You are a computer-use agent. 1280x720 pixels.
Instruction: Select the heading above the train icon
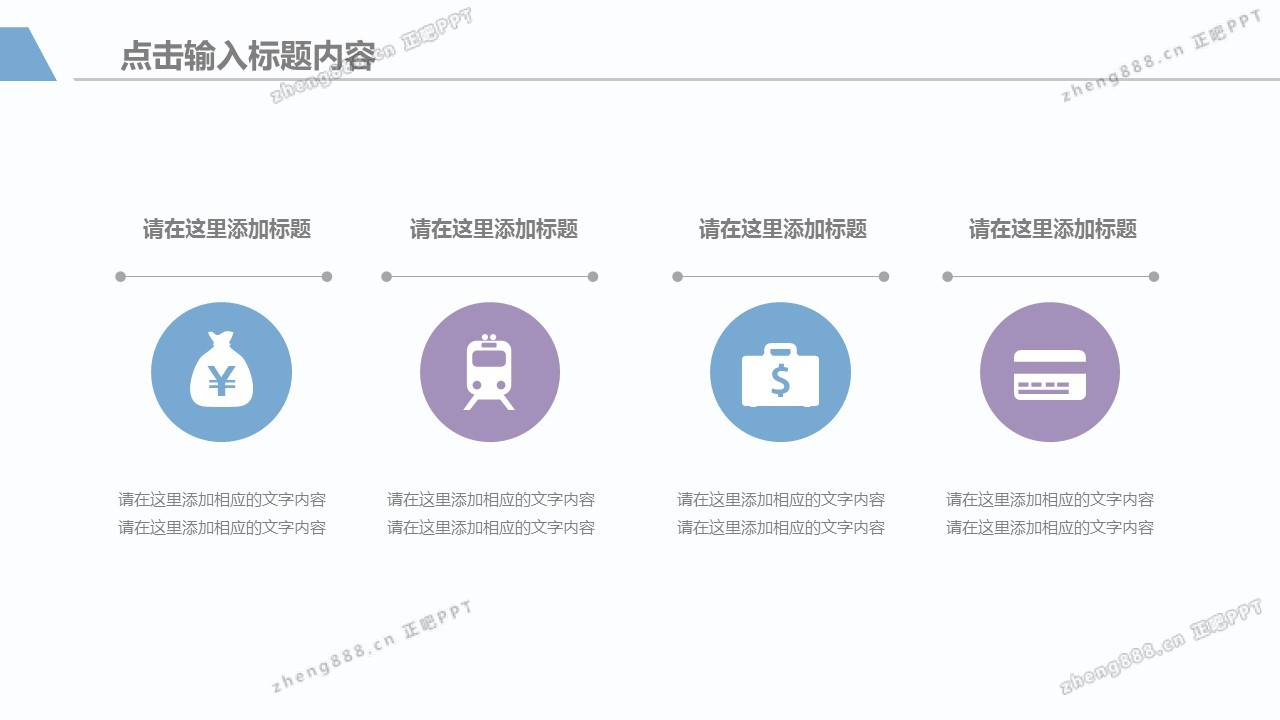pyautogui.click(x=494, y=229)
